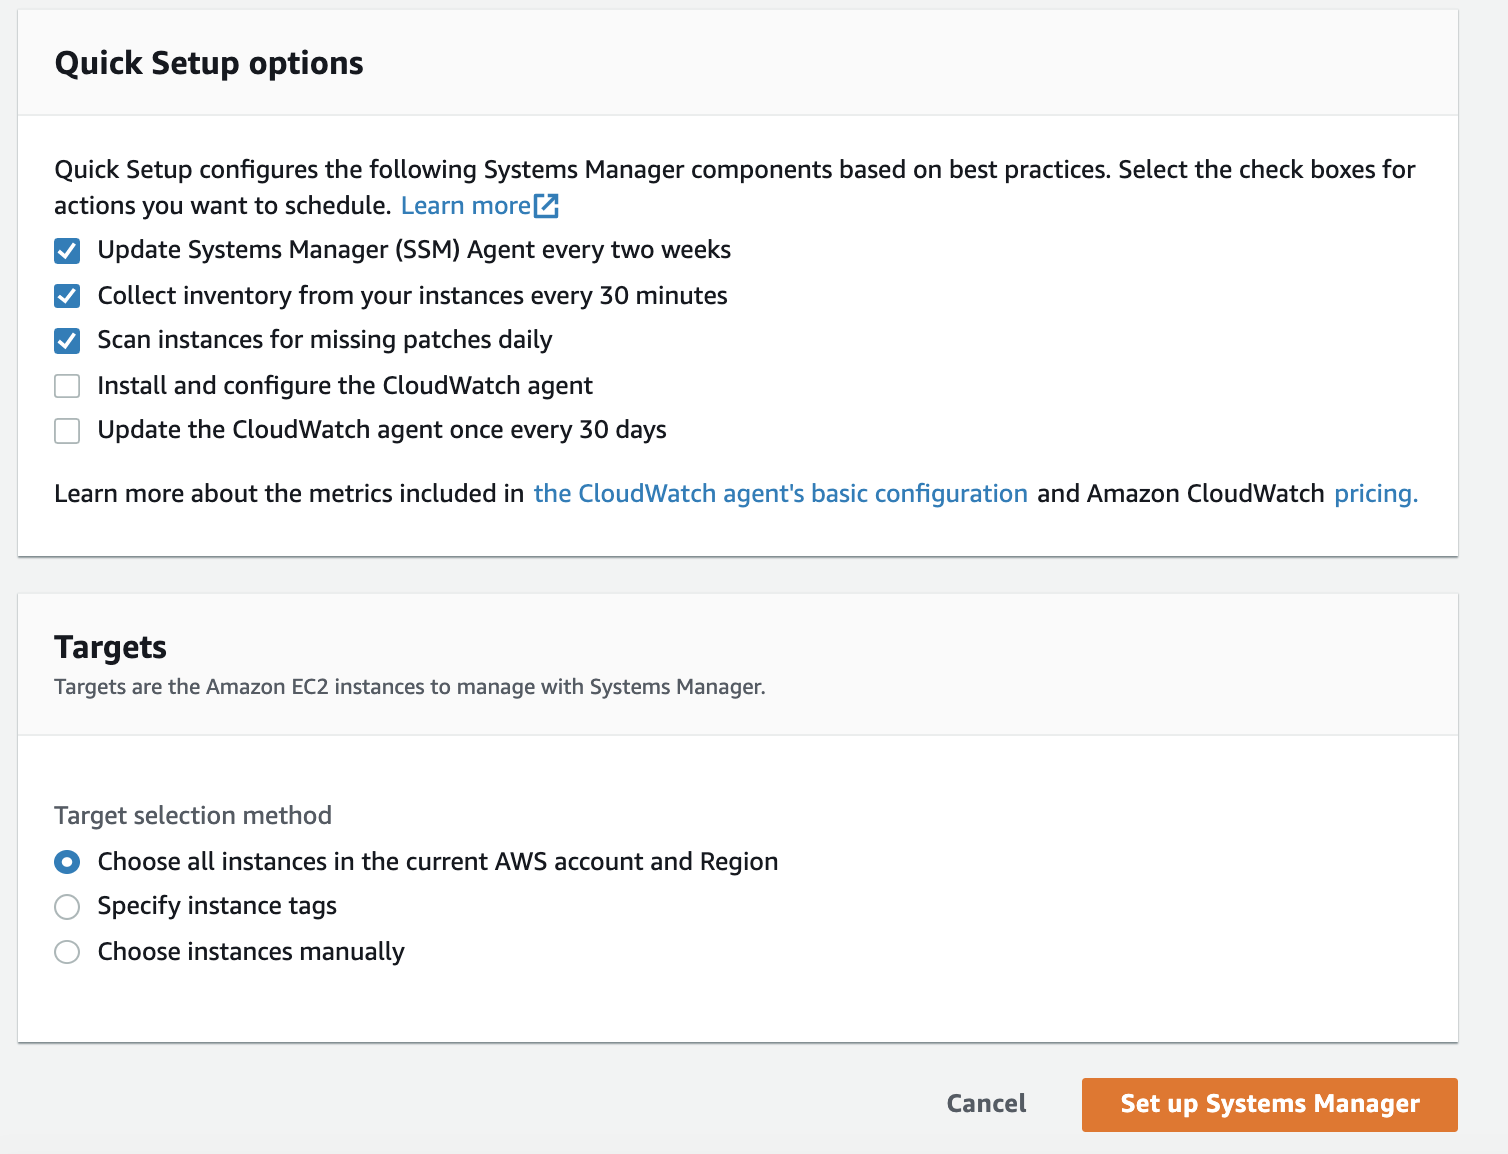Click the Choose all instances label text

click(436, 861)
